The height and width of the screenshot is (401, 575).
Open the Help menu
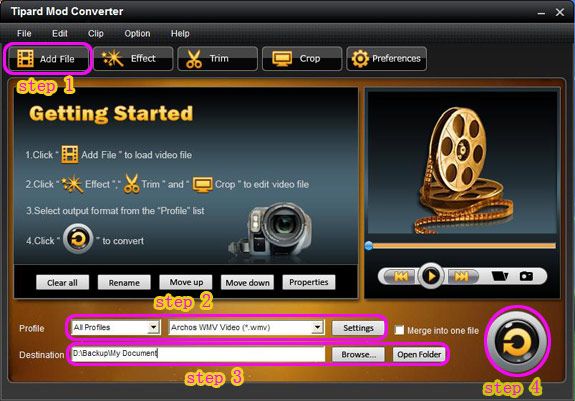point(180,33)
